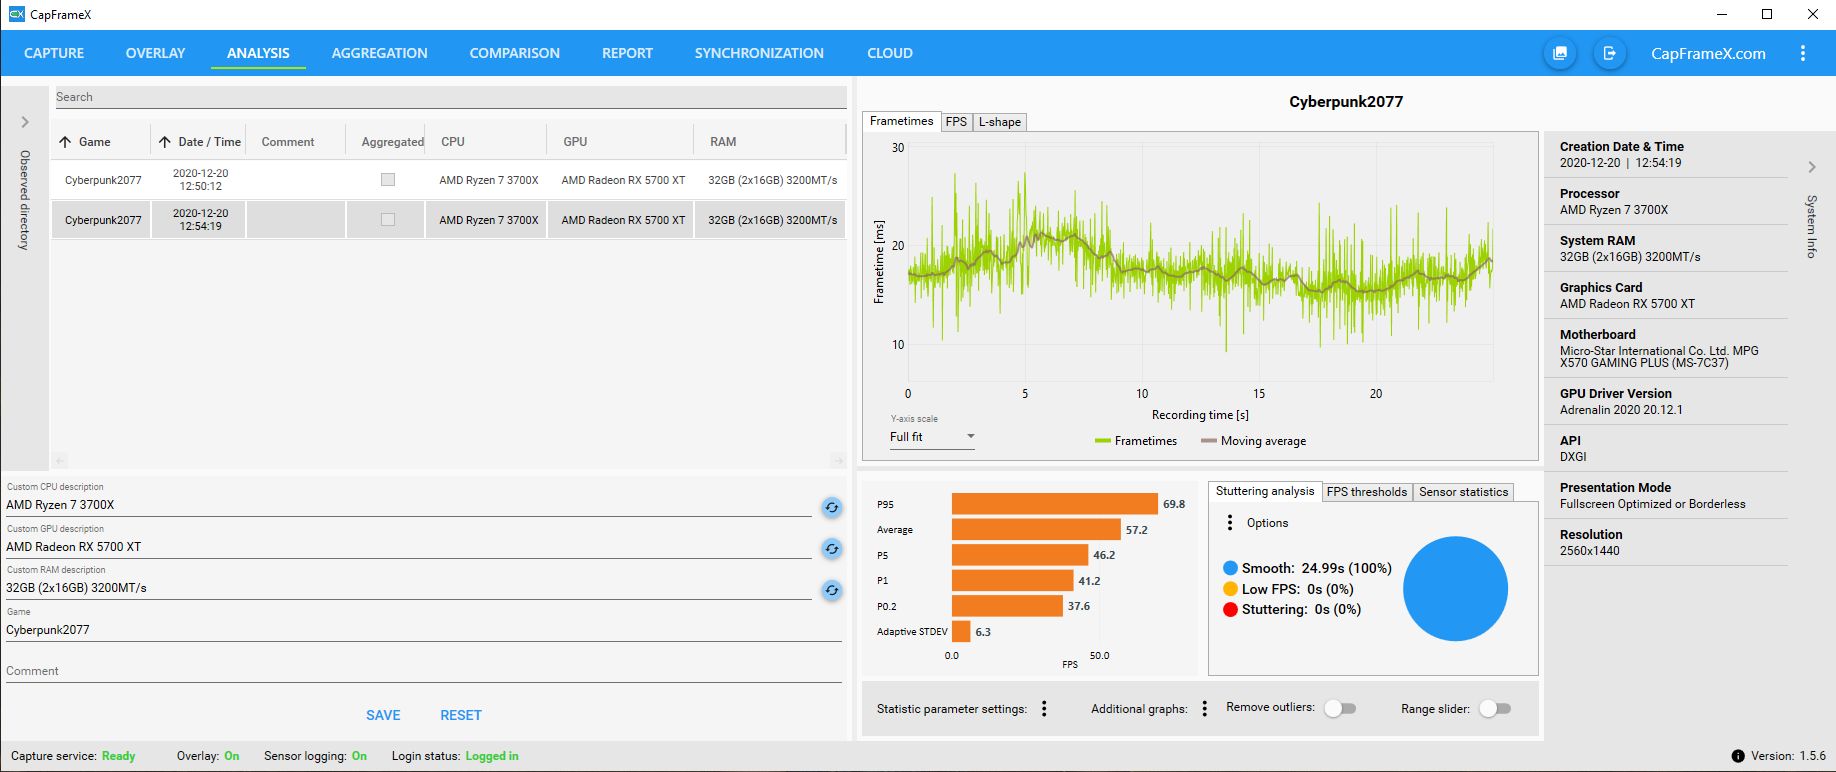This screenshot has height=772, width=1836.
Task: Open the SYNCHRONIZATION tab
Action: 759,53
